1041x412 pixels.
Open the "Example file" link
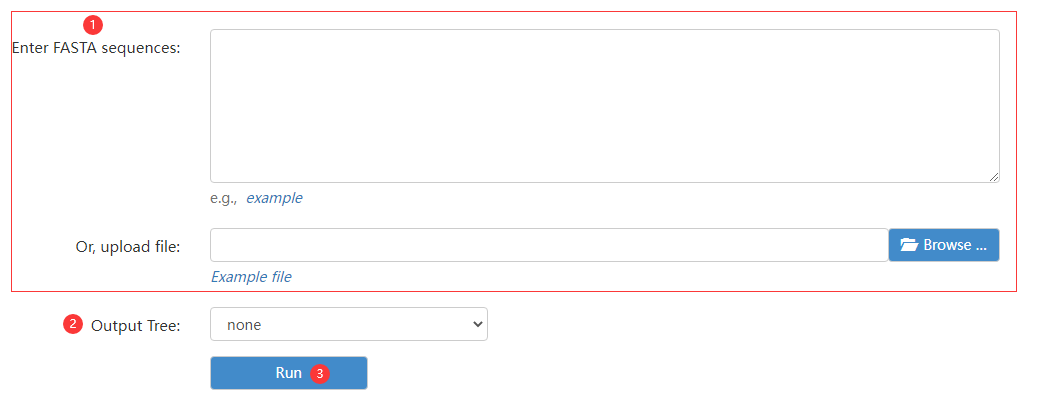coord(251,277)
